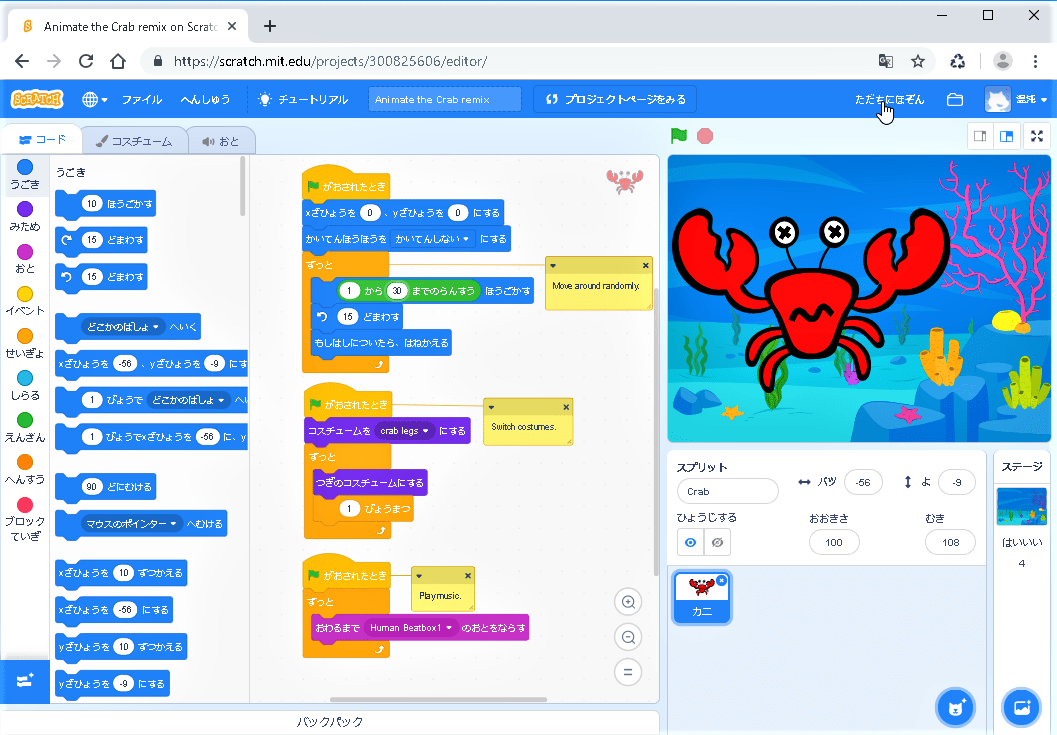Select the せいぎょ block category

point(25,343)
